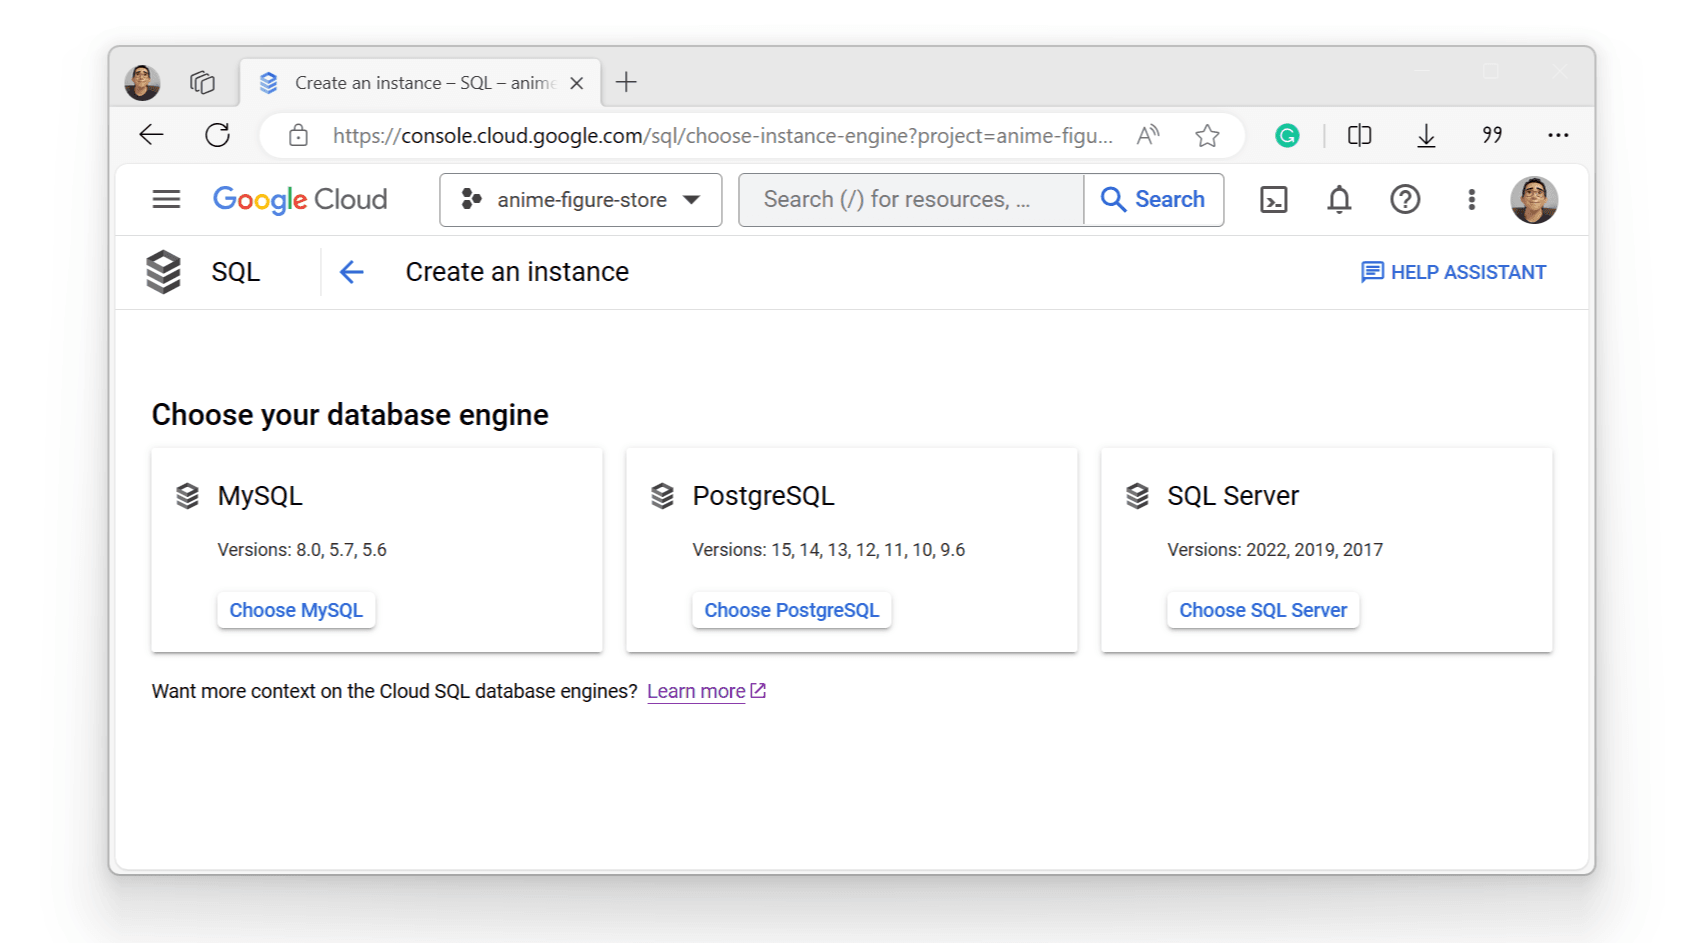Click the 'Choose your database engine' heading
The height and width of the screenshot is (943, 1707).
(350, 415)
